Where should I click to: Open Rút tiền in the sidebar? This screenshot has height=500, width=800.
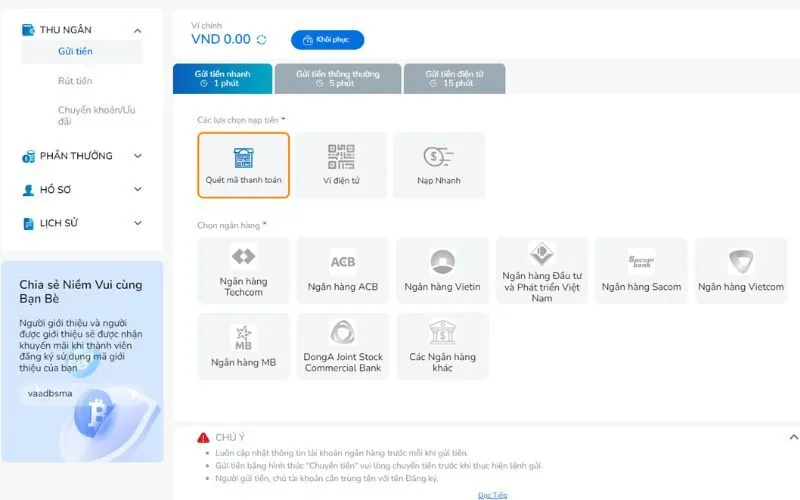pos(75,81)
